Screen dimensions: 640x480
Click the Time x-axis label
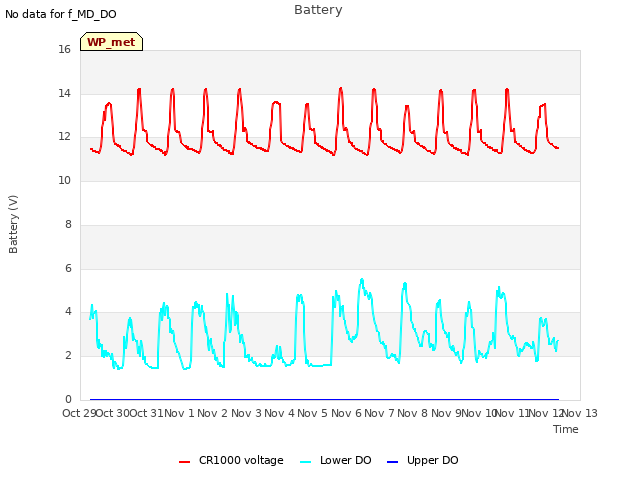[x=566, y=429]
